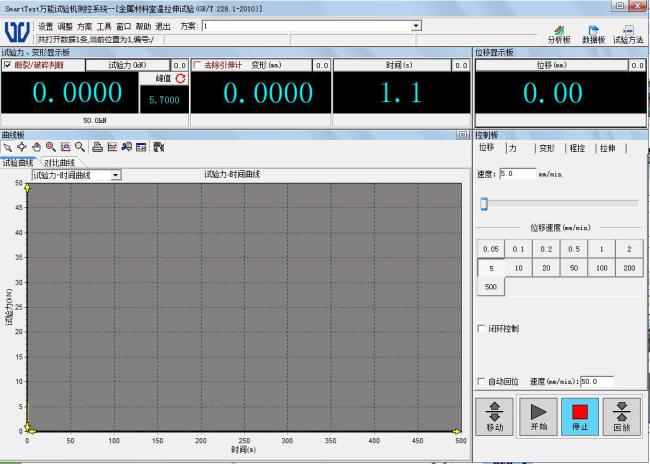Screen dimensions: 650x464
Task: Click the red peak value reset icon
Action: point(180,78)
